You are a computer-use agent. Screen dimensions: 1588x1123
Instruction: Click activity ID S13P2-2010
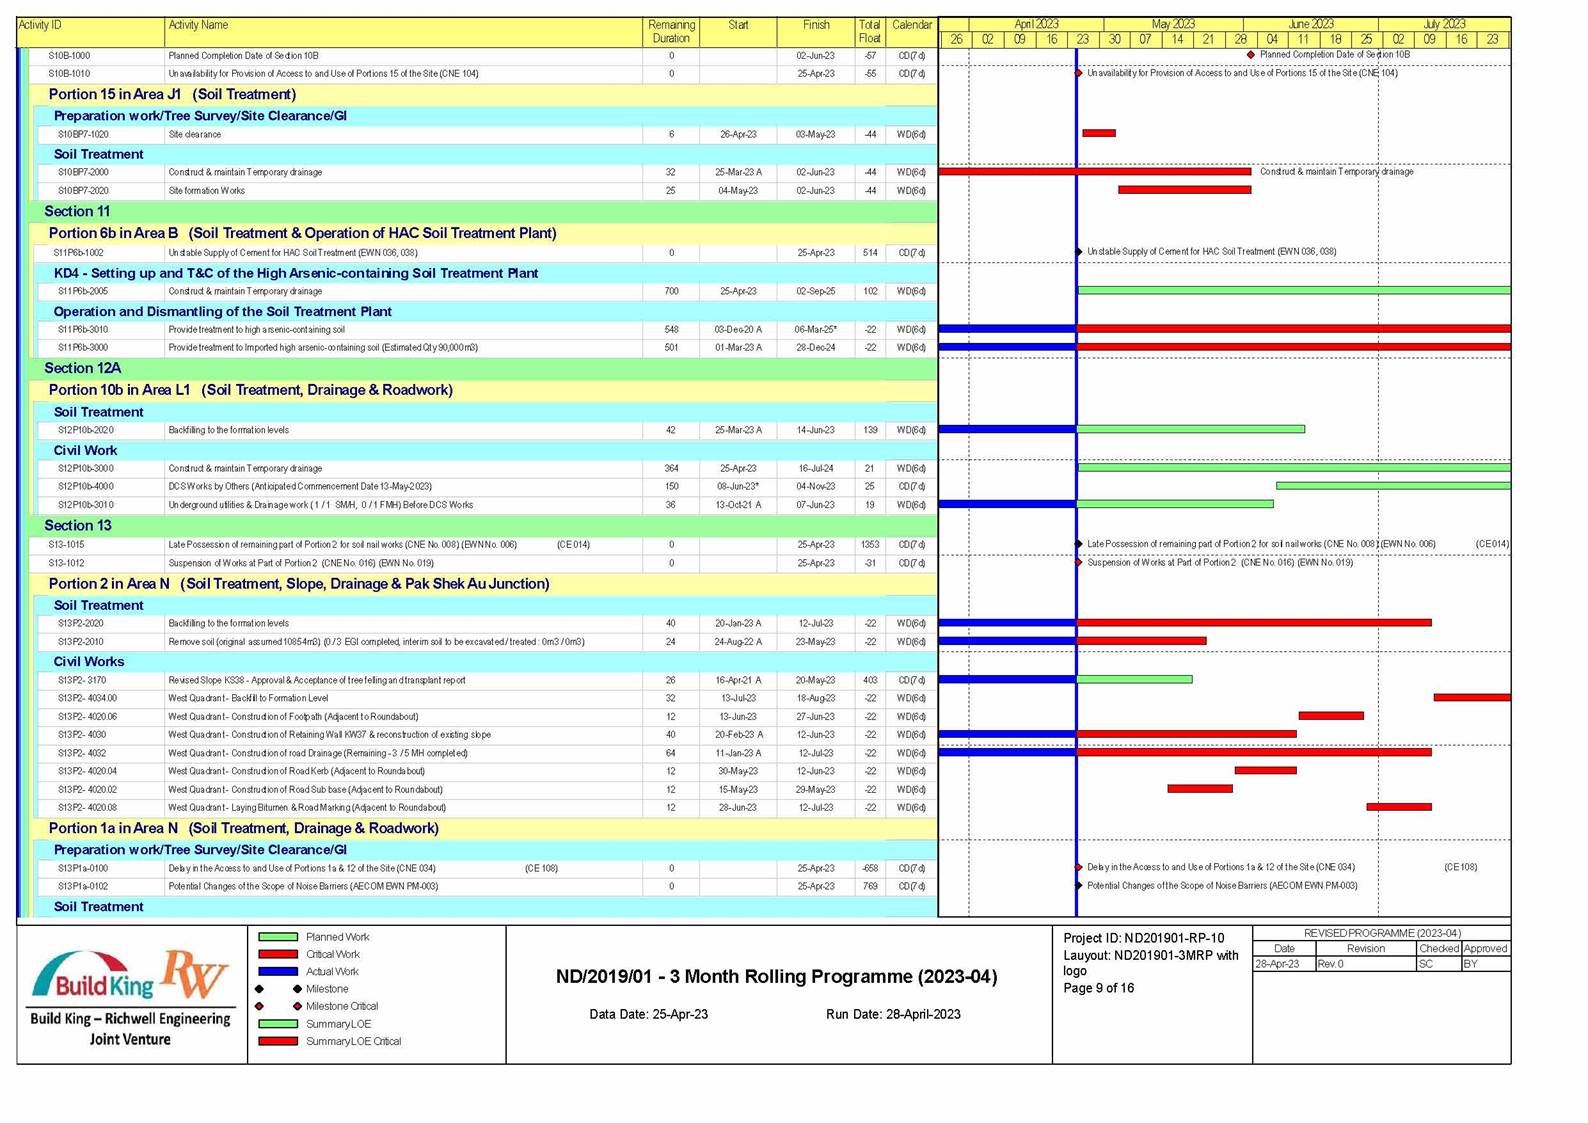(x=81, y=642)
